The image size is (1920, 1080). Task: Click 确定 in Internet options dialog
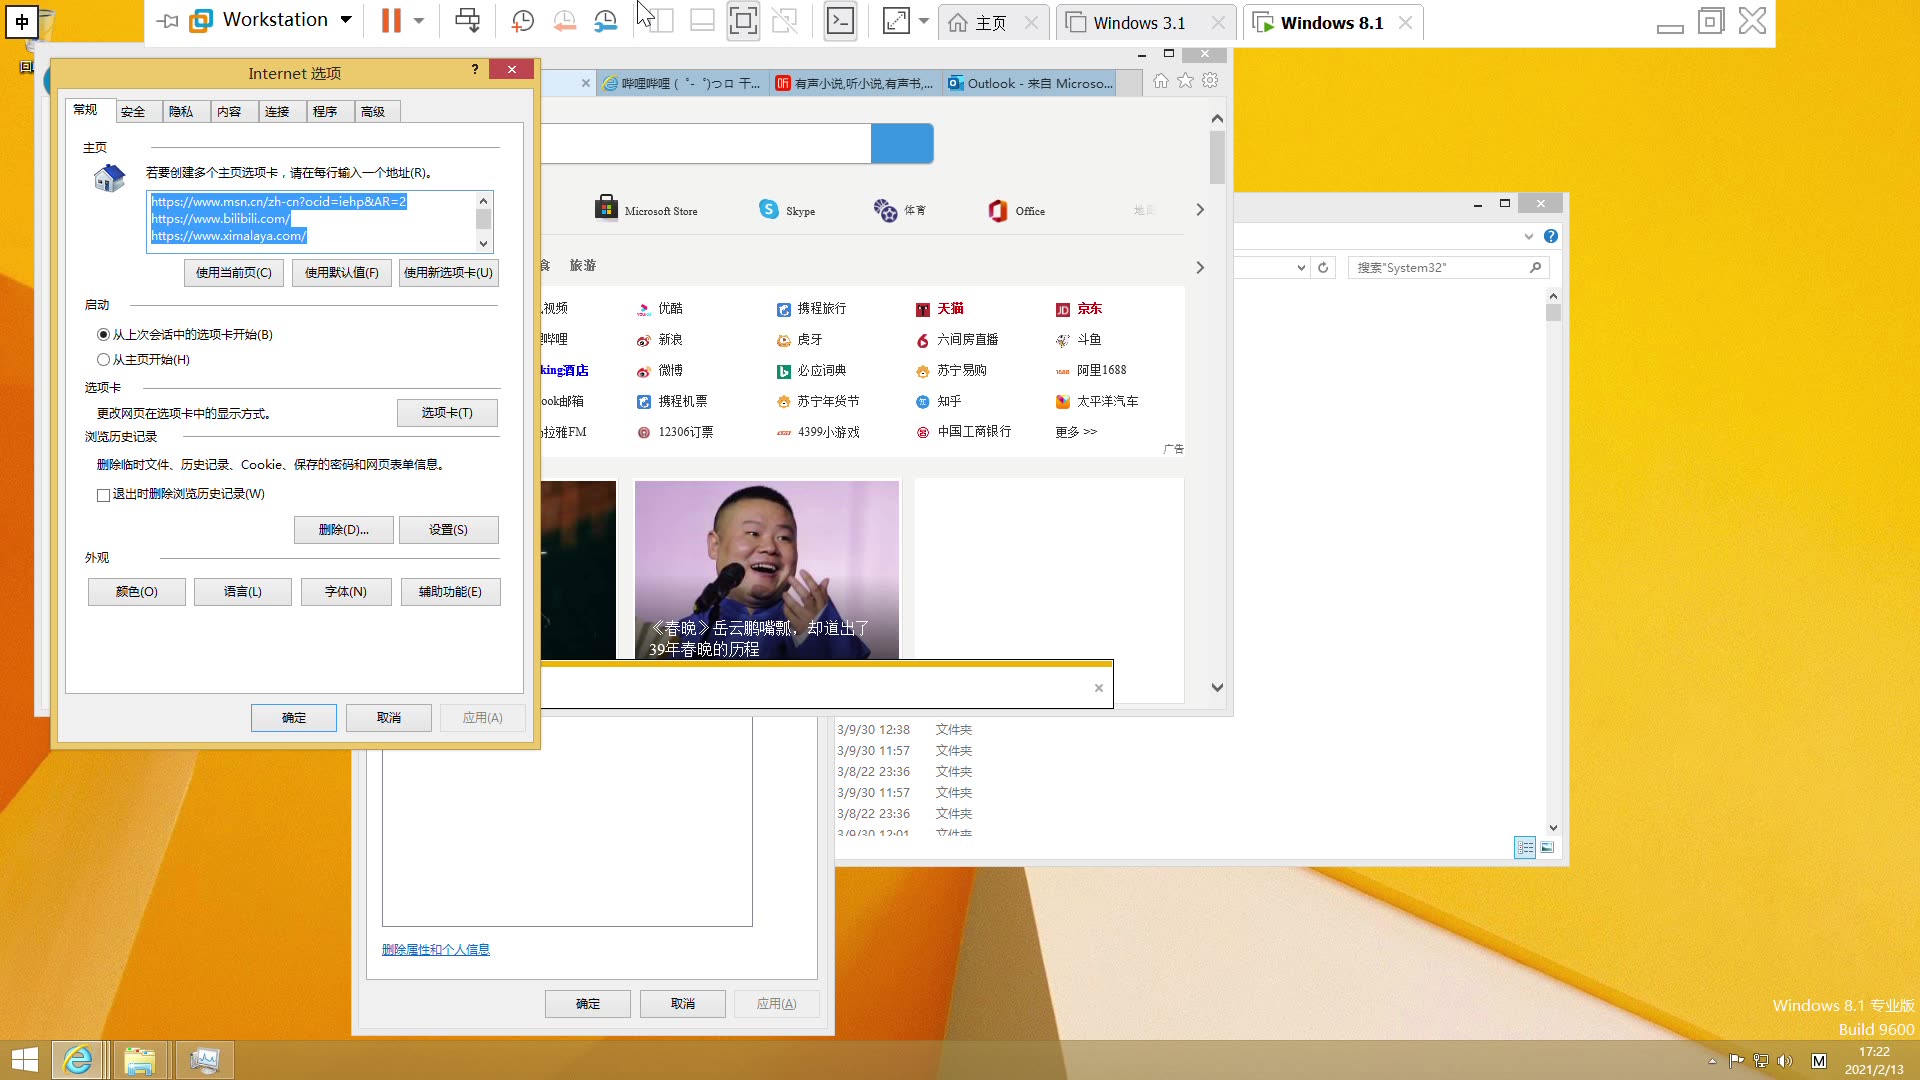(x=294, y=718)
